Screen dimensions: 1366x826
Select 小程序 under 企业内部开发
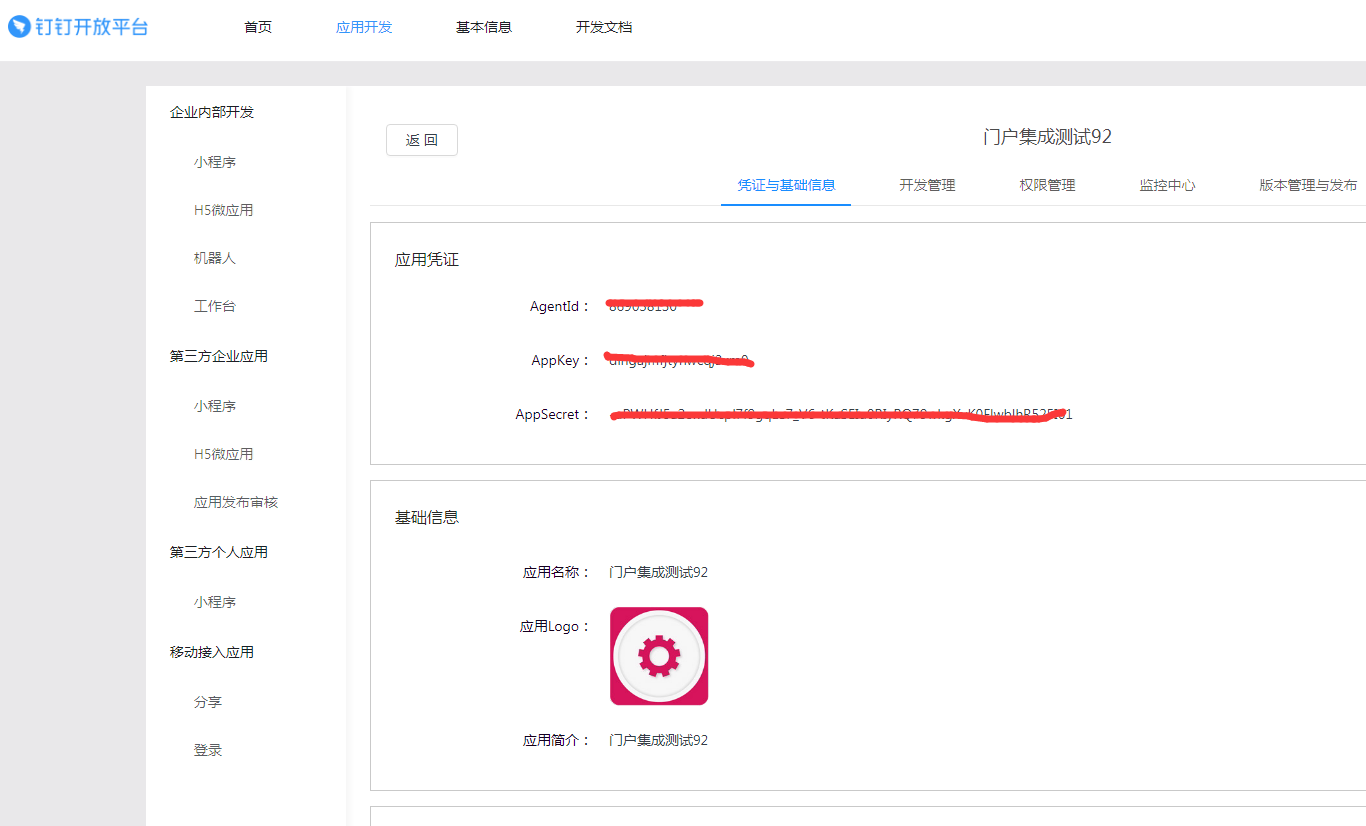pos(215,162)
